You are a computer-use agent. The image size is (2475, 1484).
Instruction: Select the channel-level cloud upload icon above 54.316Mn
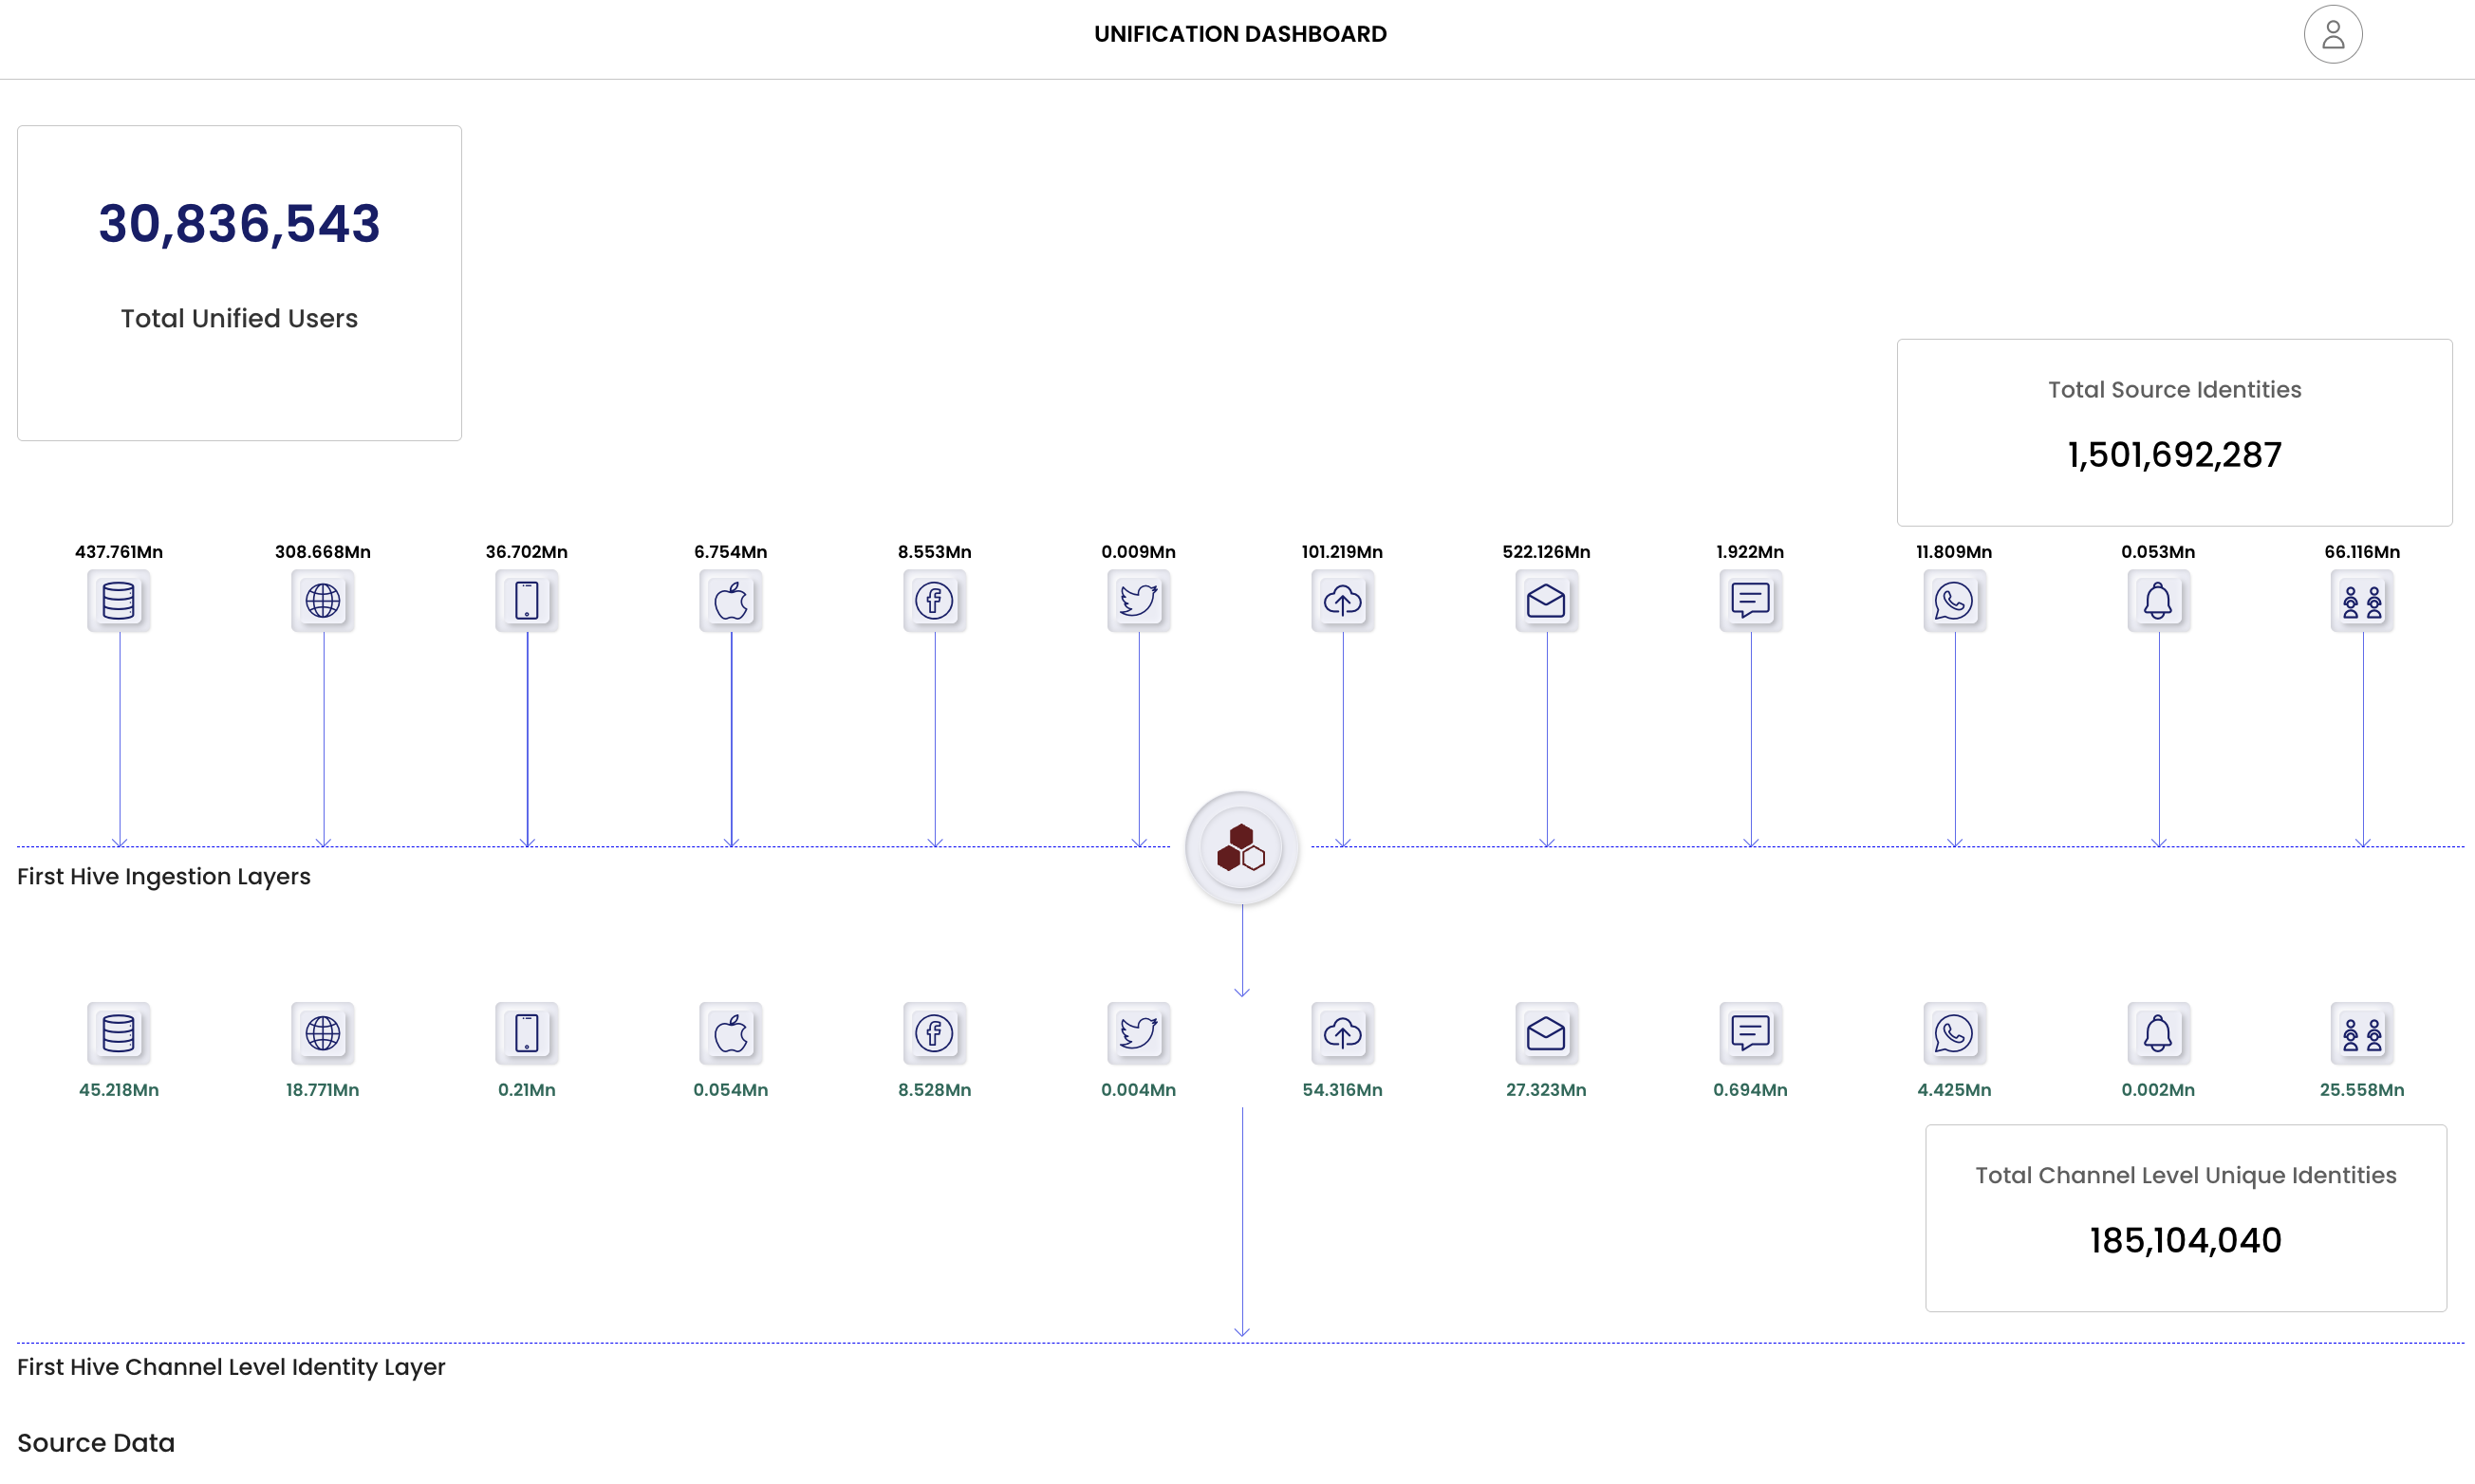pyautogui.click(x=1342, y=1033)
